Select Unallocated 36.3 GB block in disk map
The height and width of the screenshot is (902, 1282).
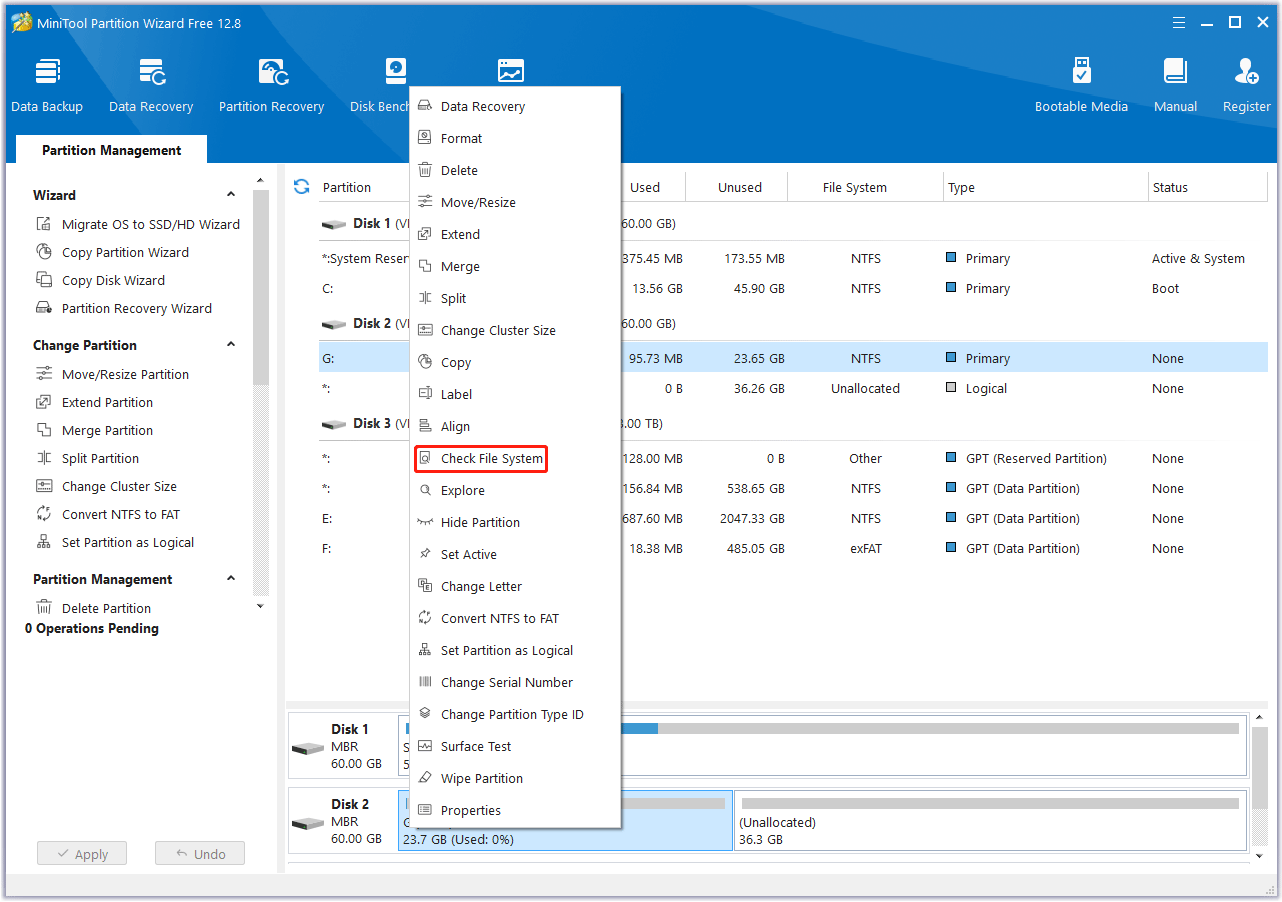pos(990,820)
